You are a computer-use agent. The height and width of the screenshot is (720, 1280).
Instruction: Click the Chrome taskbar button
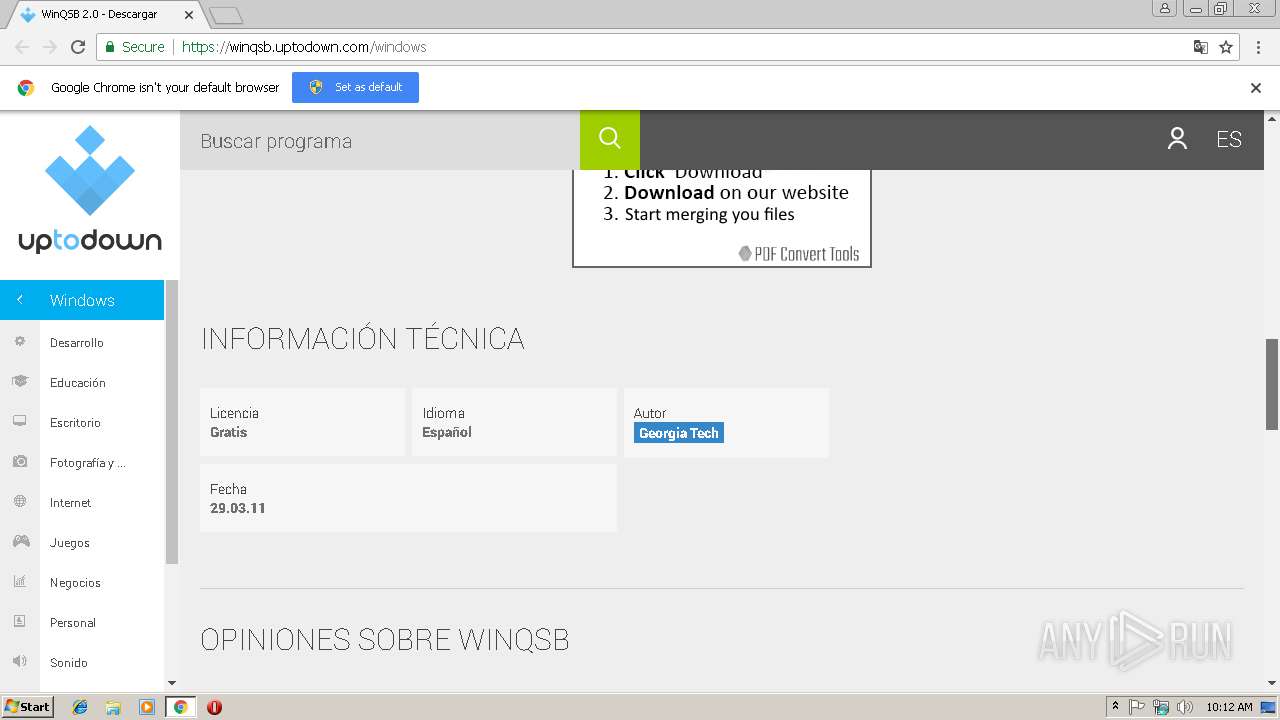(x=180, y=707)
